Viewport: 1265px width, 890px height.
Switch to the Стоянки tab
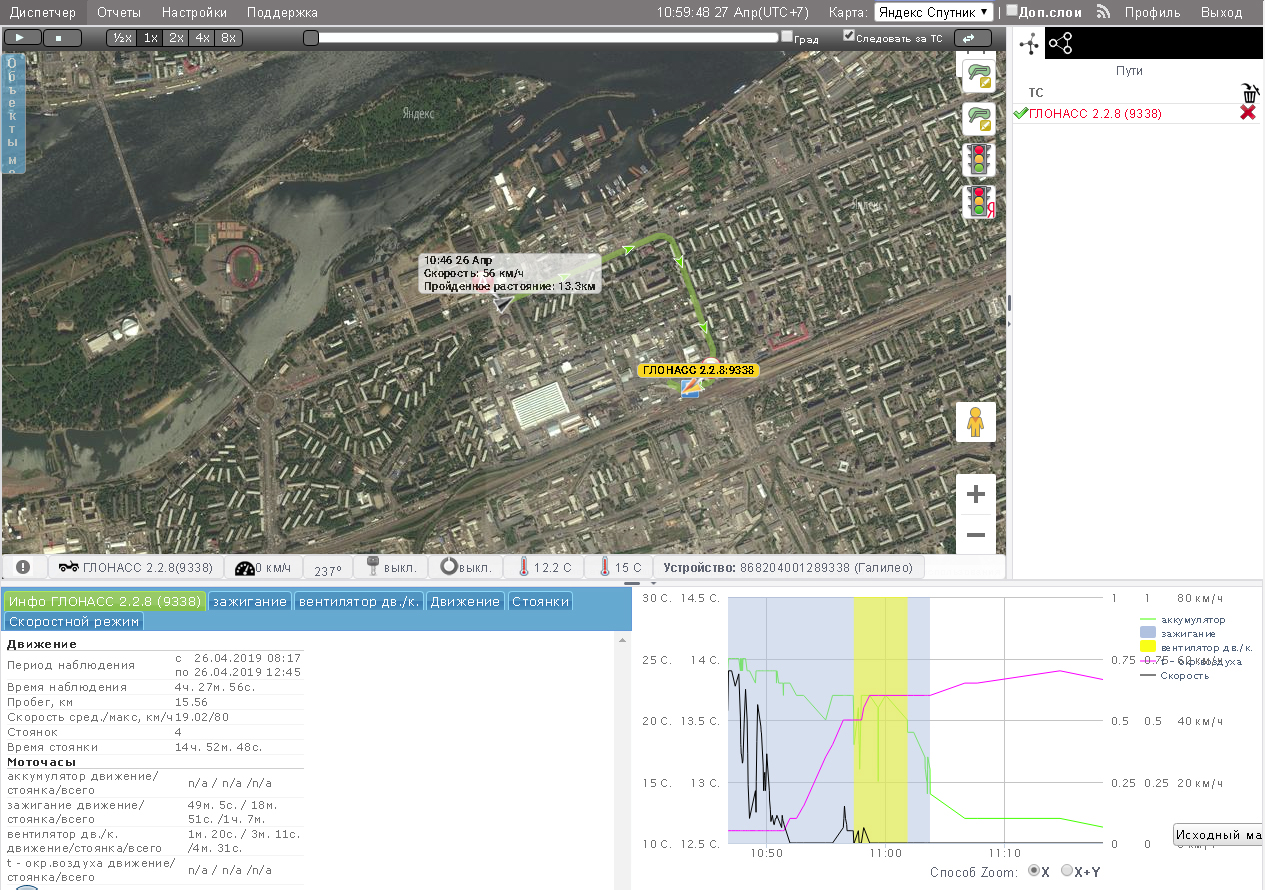coord(540,601)
